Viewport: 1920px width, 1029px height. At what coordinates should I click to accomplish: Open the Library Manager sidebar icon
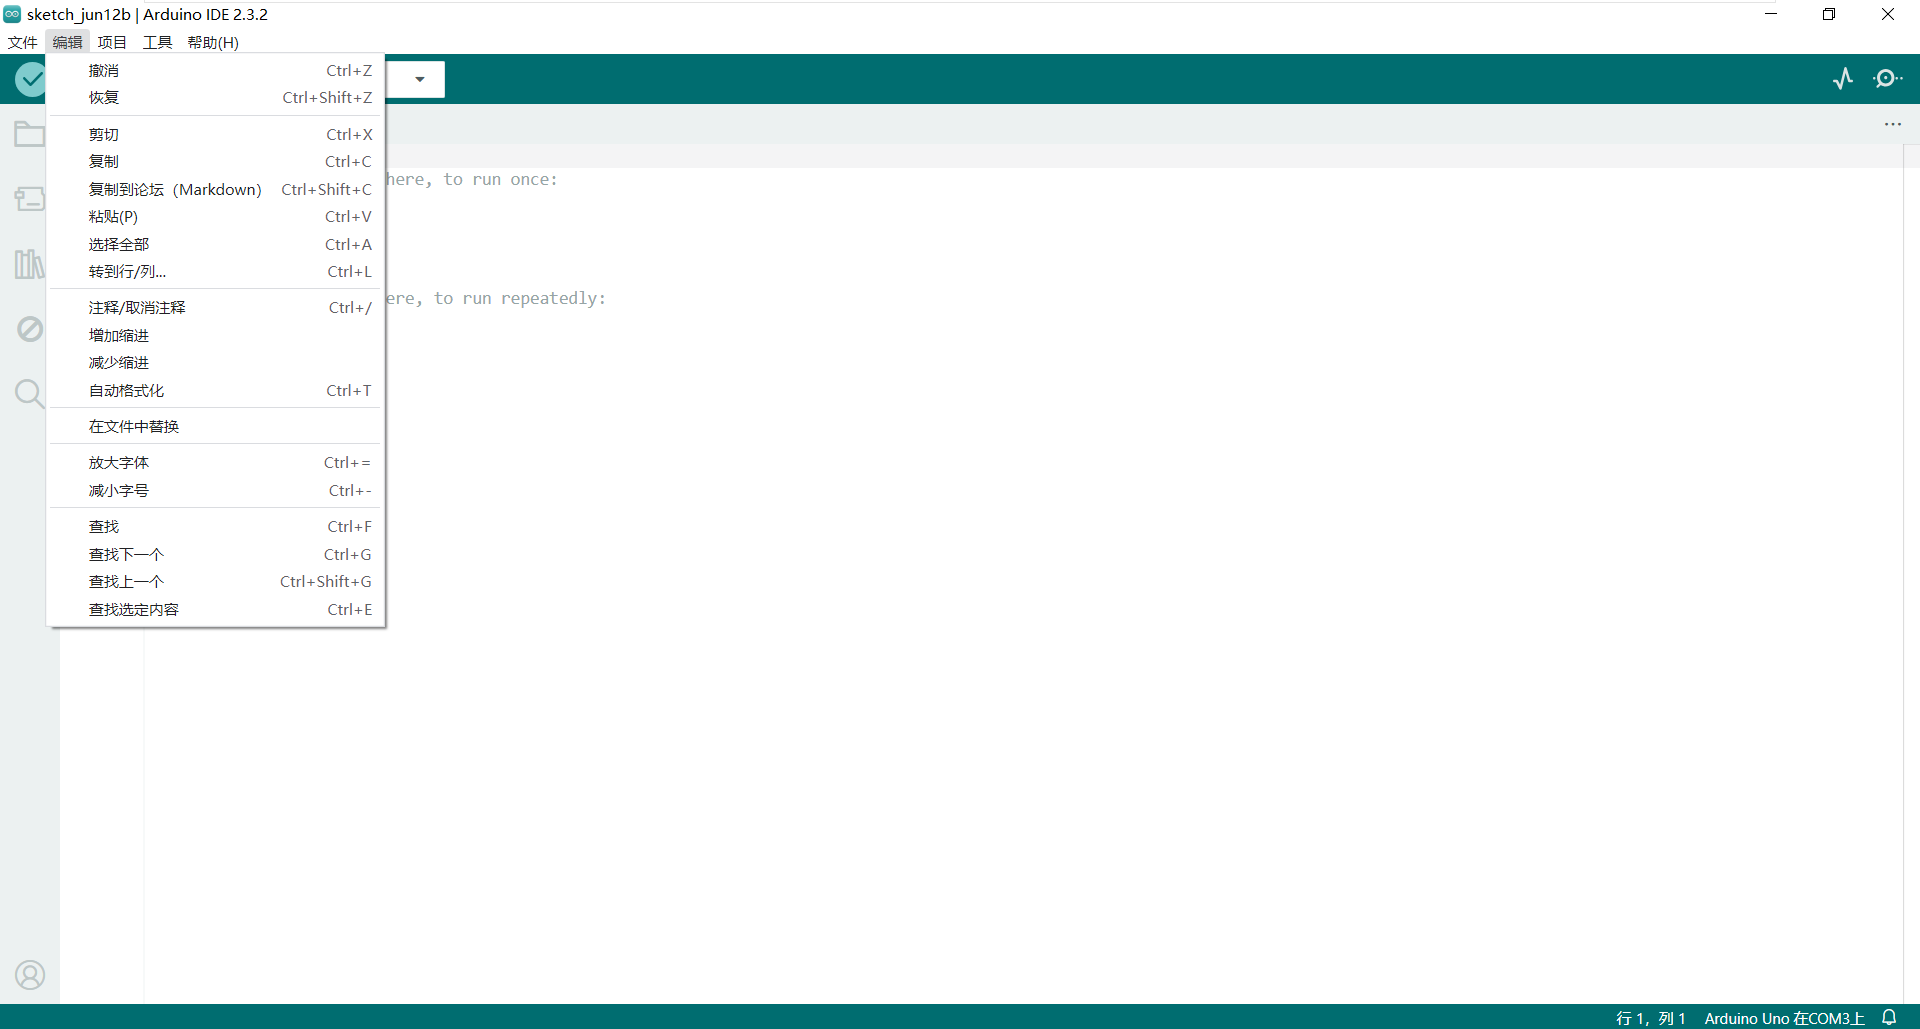pyautogui.click(x=29, y=264)
